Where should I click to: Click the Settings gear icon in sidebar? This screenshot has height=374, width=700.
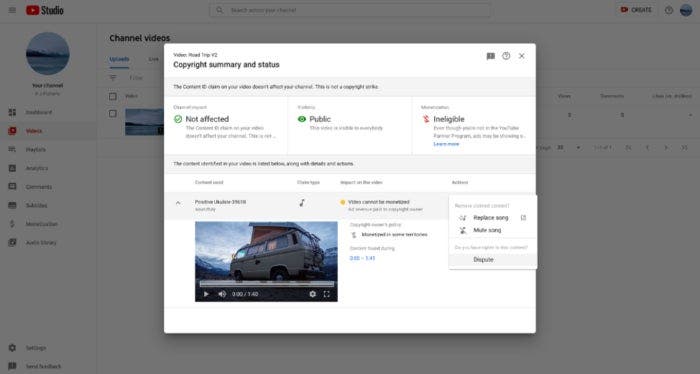click(x=12, y=348)
